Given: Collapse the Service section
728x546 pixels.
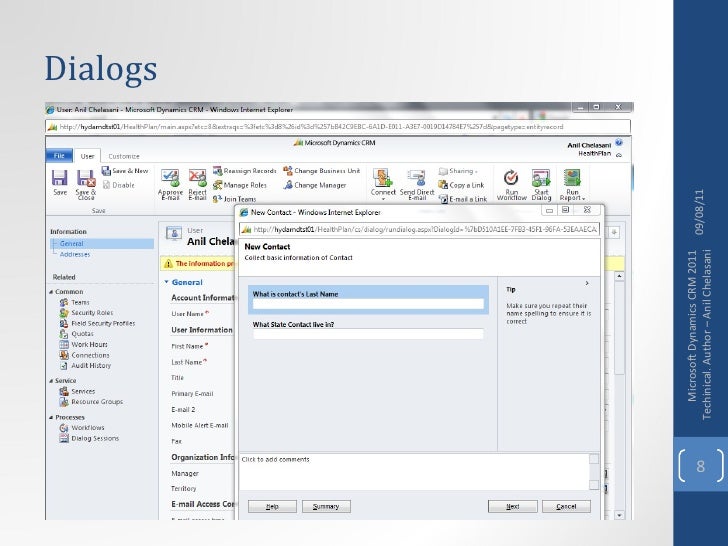Looking at the screenshot, I should coord(51,381).
